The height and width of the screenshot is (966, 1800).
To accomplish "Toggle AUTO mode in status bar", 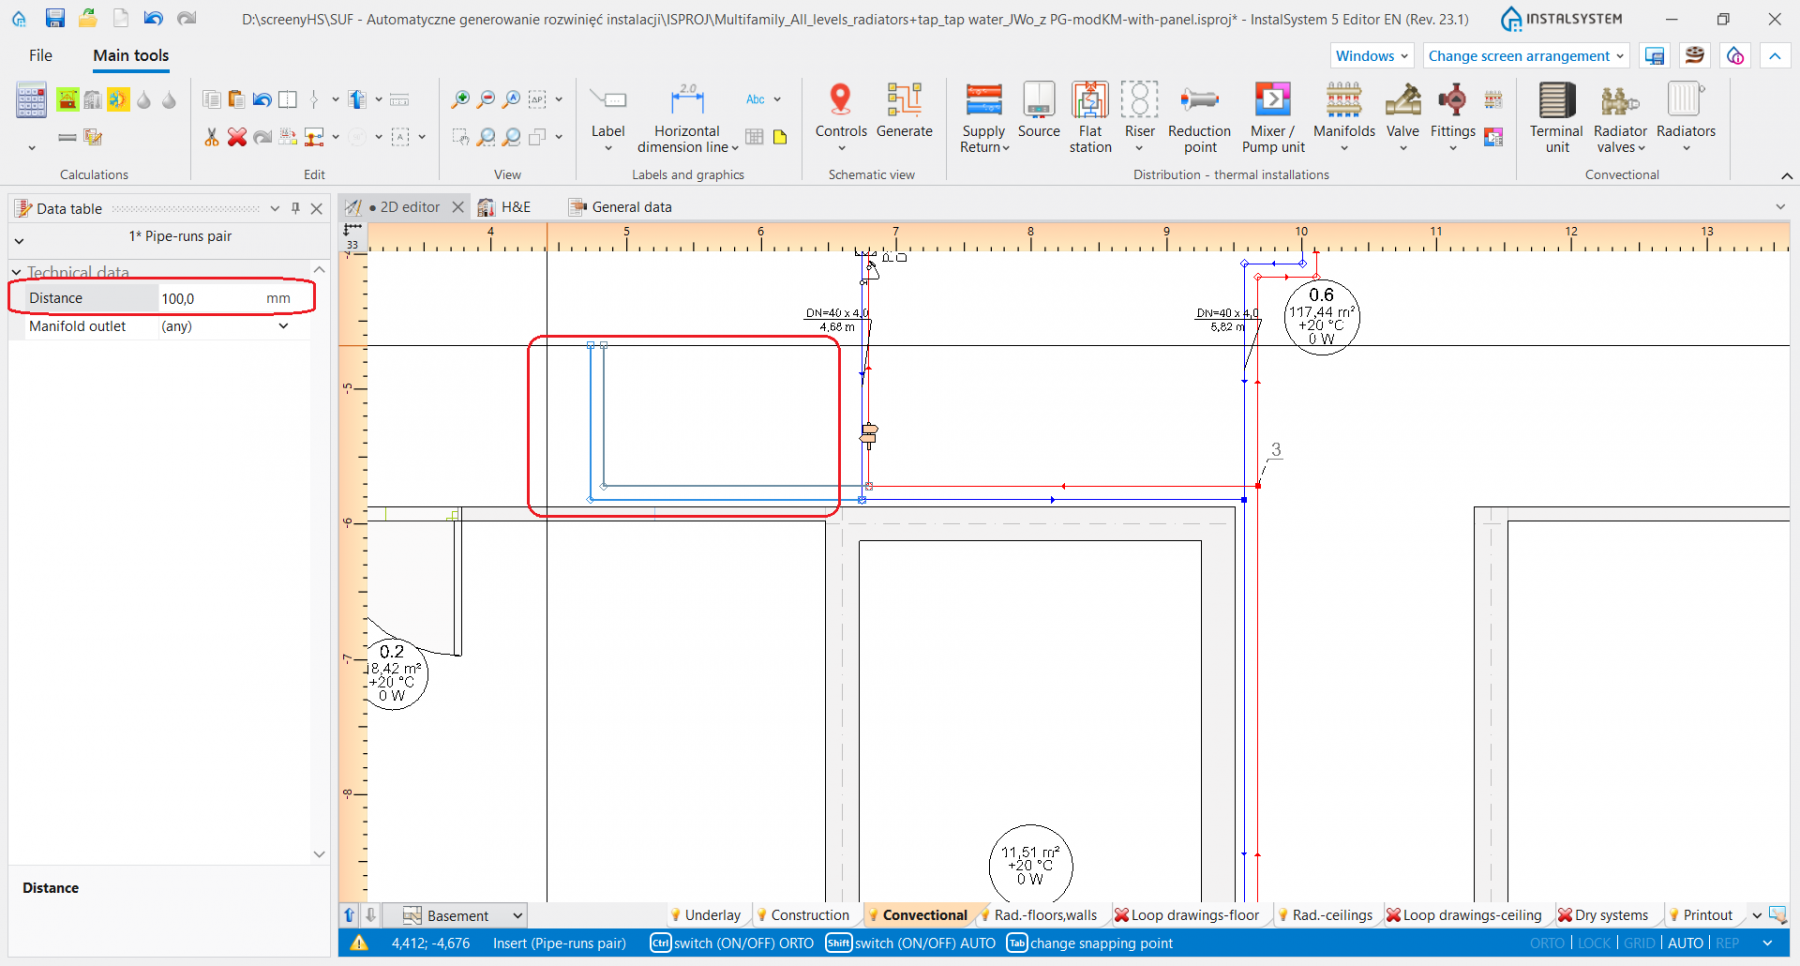I will tap(1685, 943).
